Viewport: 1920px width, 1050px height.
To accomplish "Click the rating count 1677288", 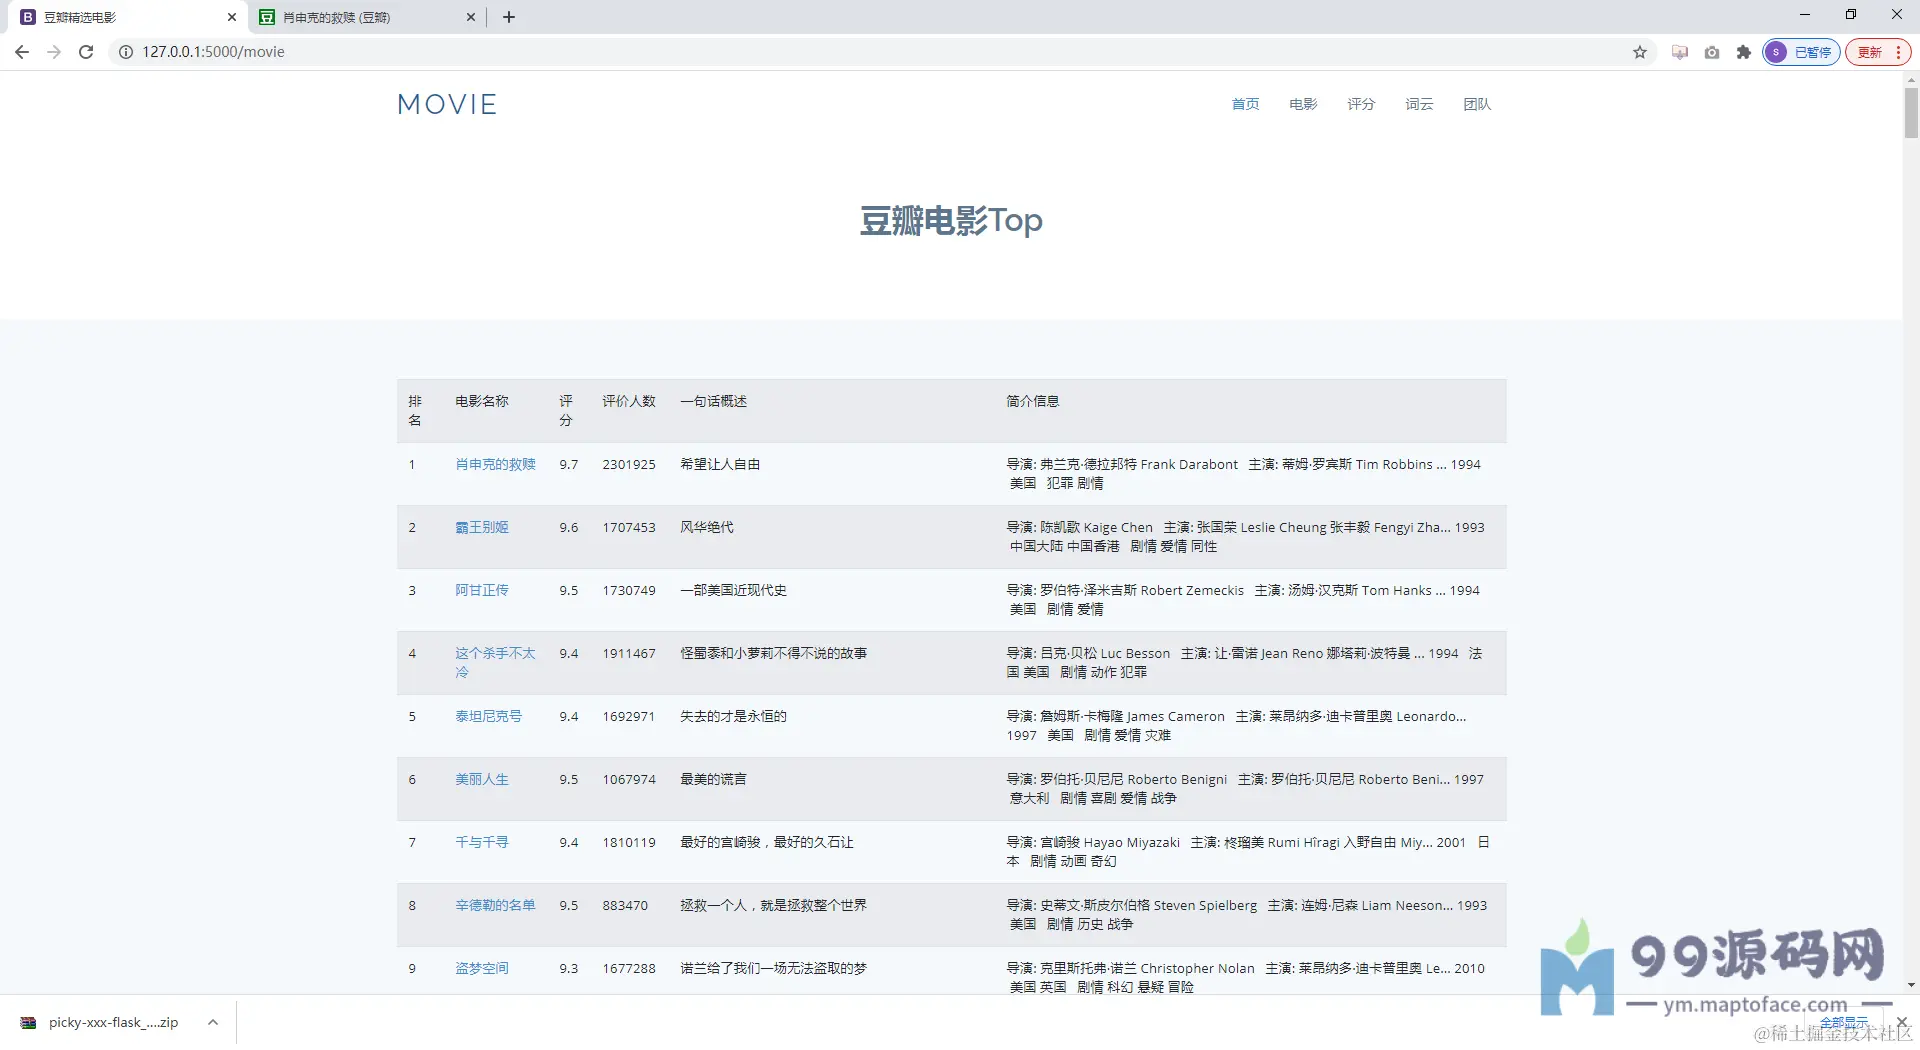I will [x=629, y=968].
